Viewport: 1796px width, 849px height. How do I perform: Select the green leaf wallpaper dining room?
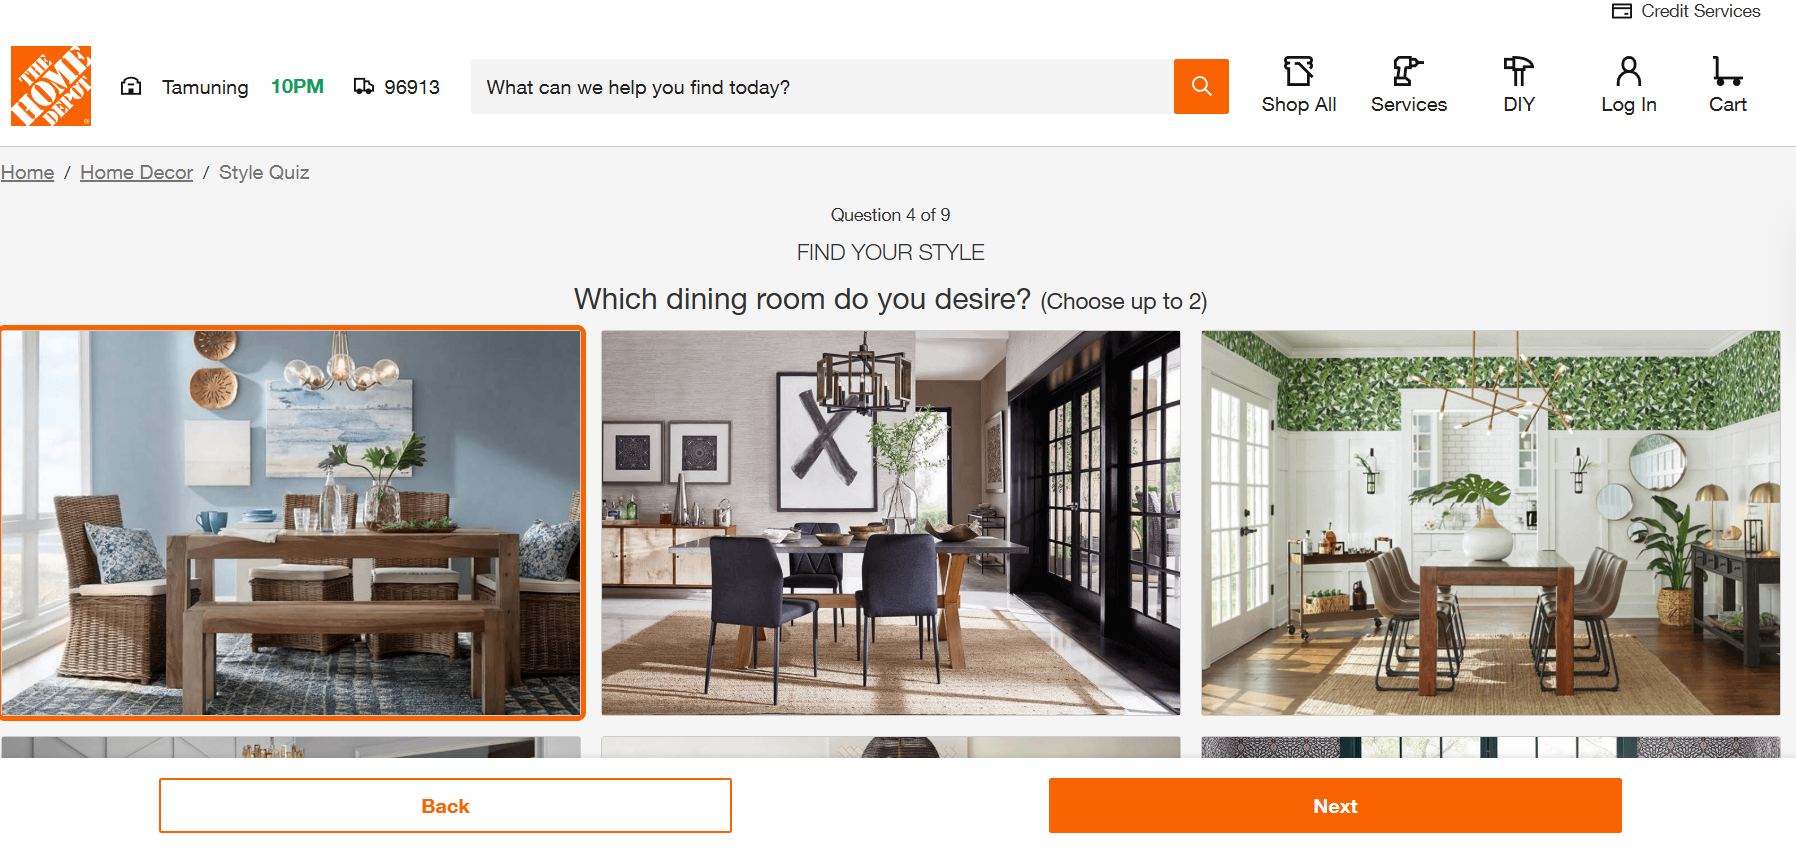pyautogui.click(x=1490, y=523)
